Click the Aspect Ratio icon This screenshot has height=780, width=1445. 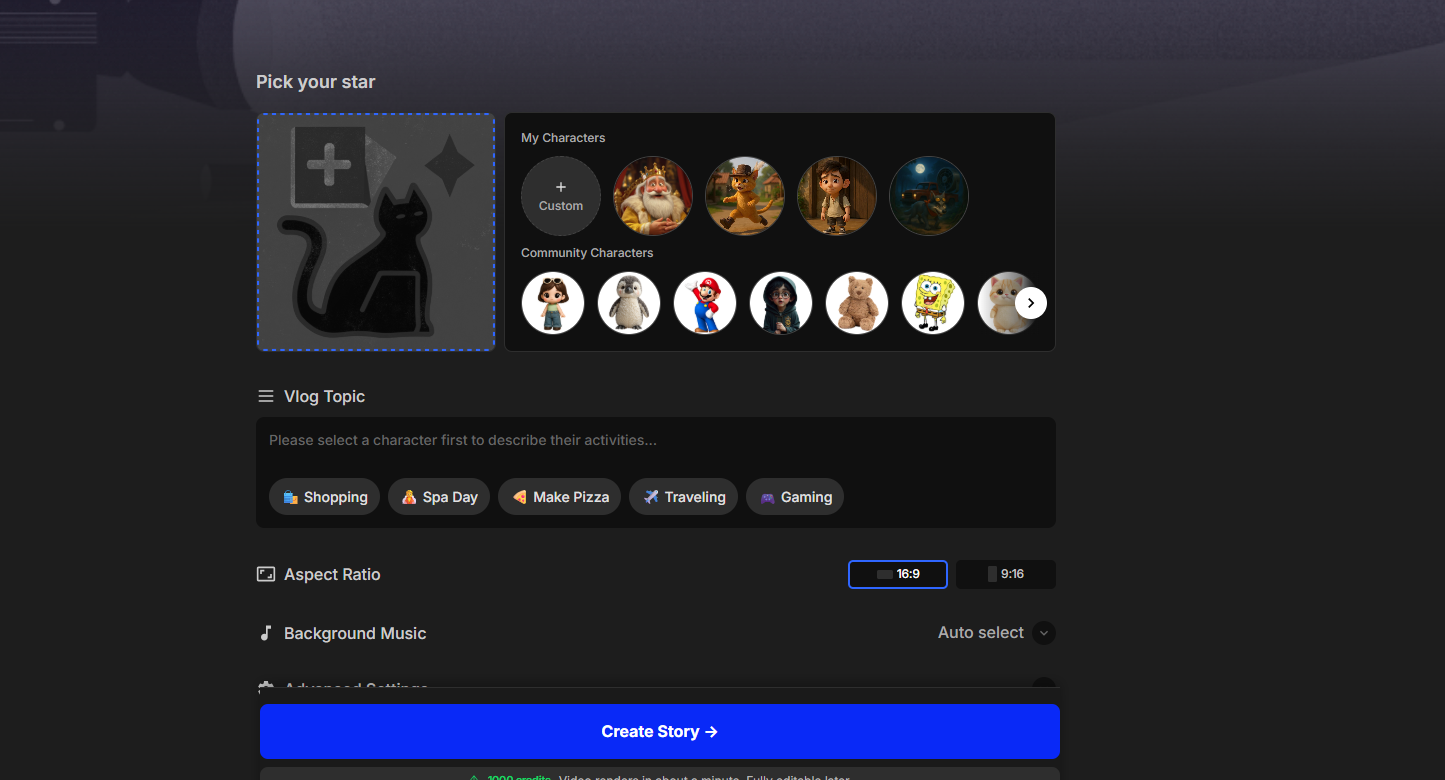266,574
